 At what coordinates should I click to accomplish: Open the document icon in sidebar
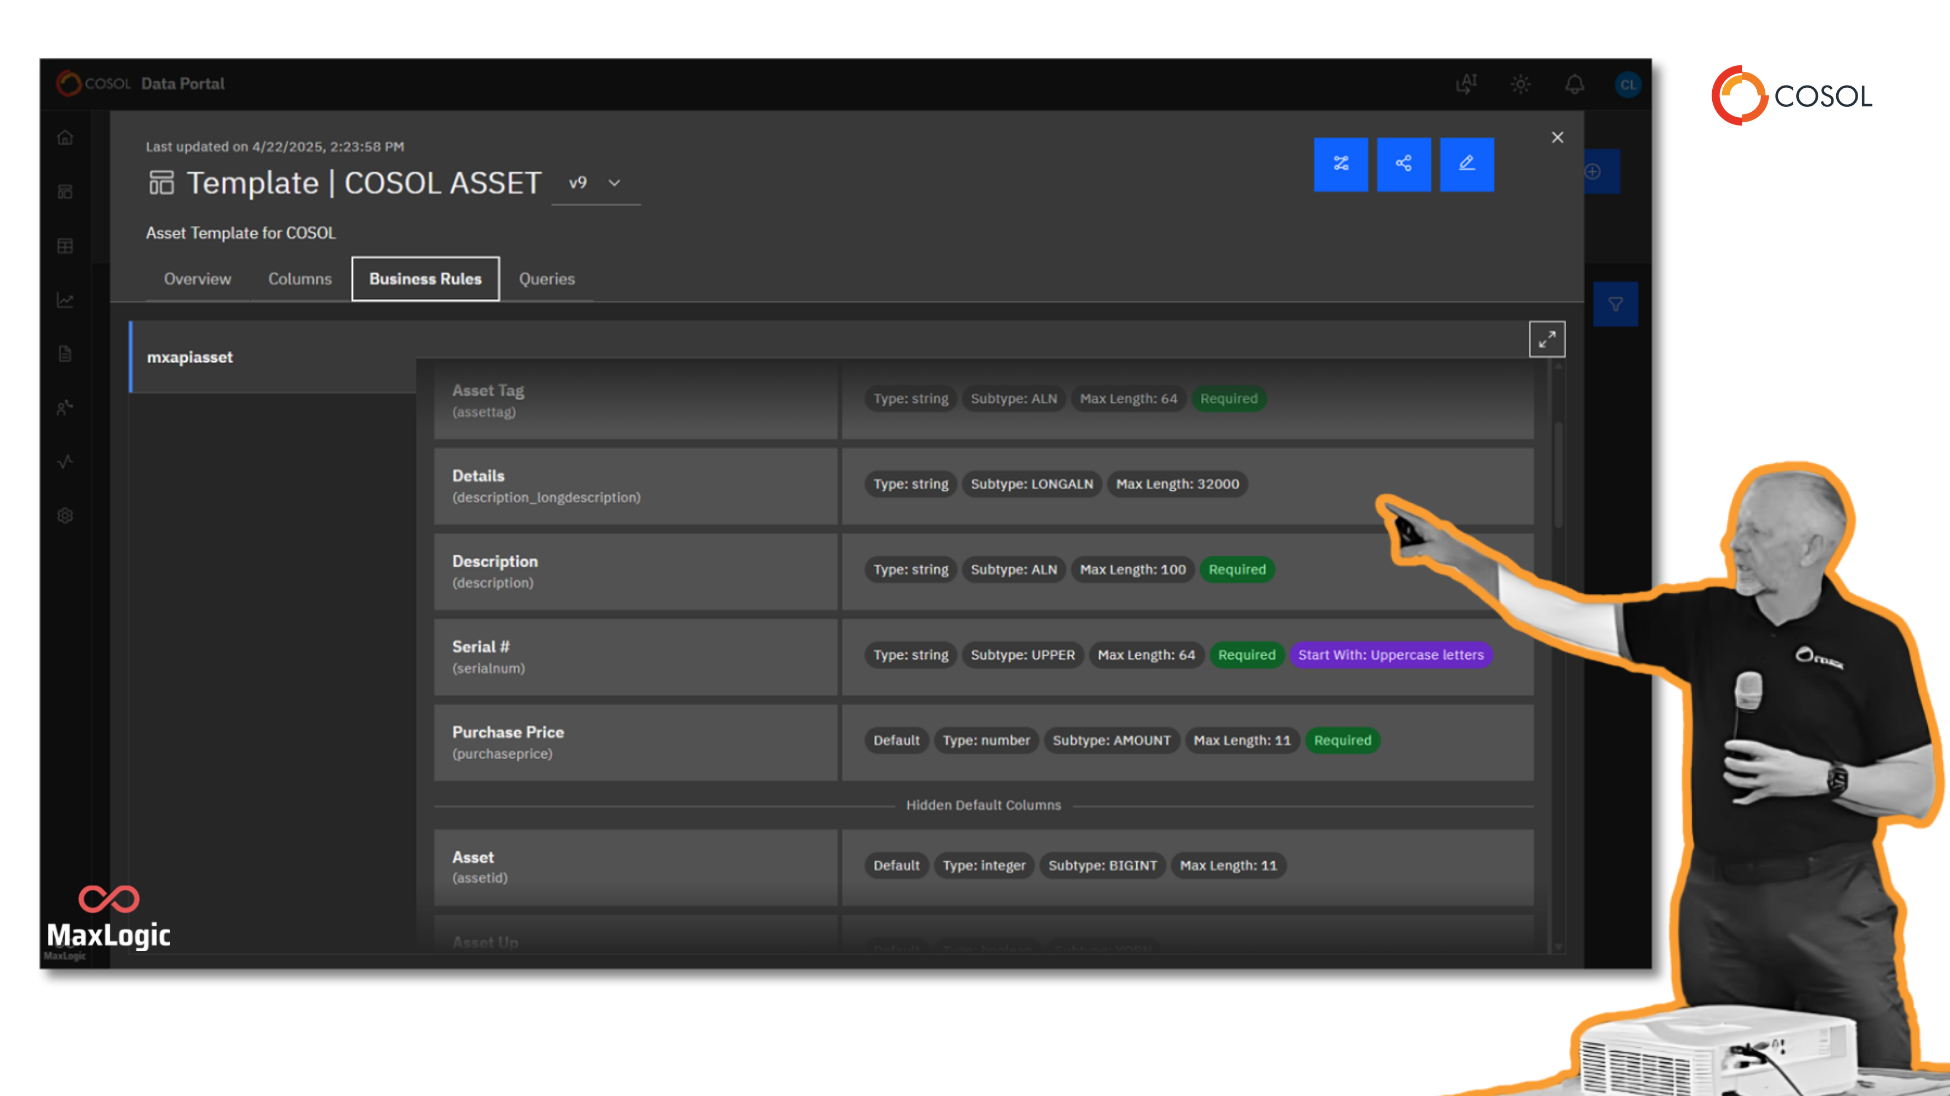coord(65,354)
